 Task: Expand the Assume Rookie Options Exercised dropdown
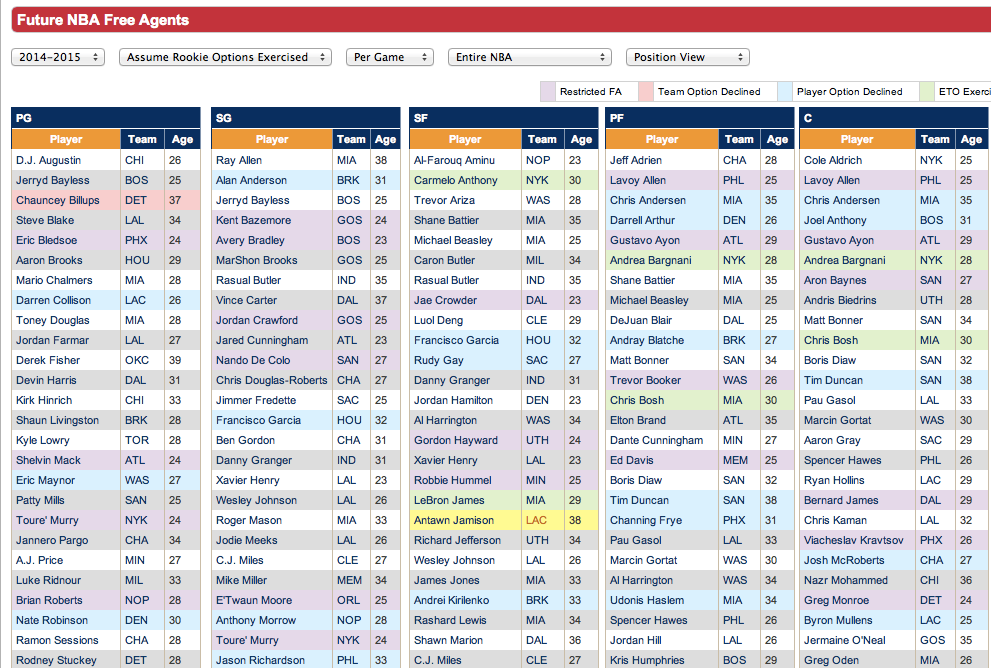click(x=225, y=57)
